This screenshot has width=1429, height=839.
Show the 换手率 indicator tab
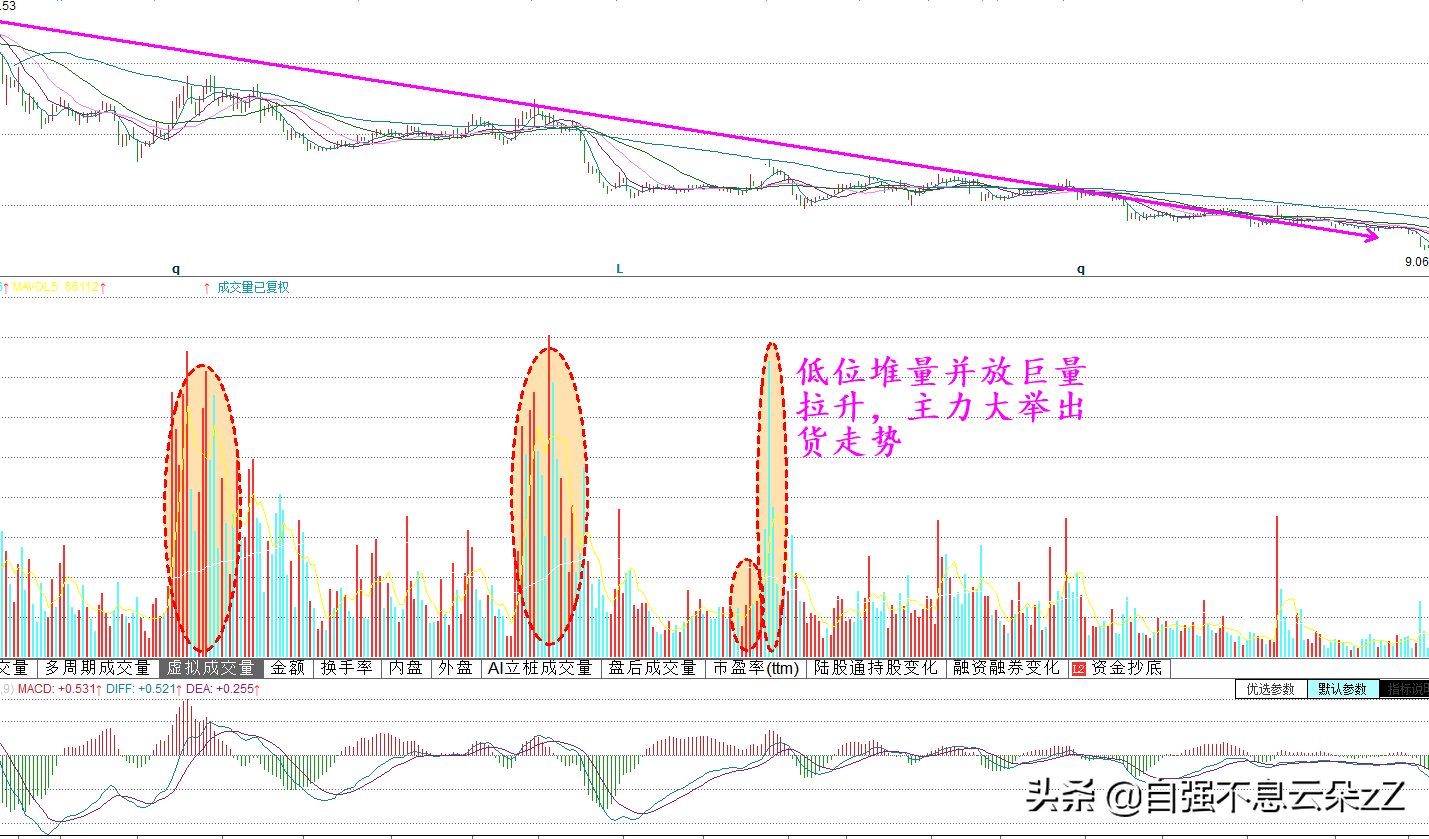click(x=346, y=668)
